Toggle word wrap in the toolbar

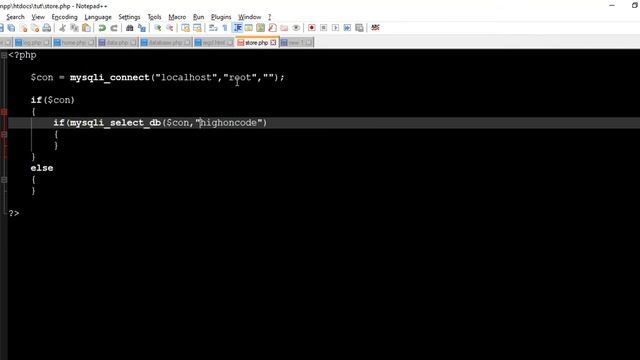(213, 28)
